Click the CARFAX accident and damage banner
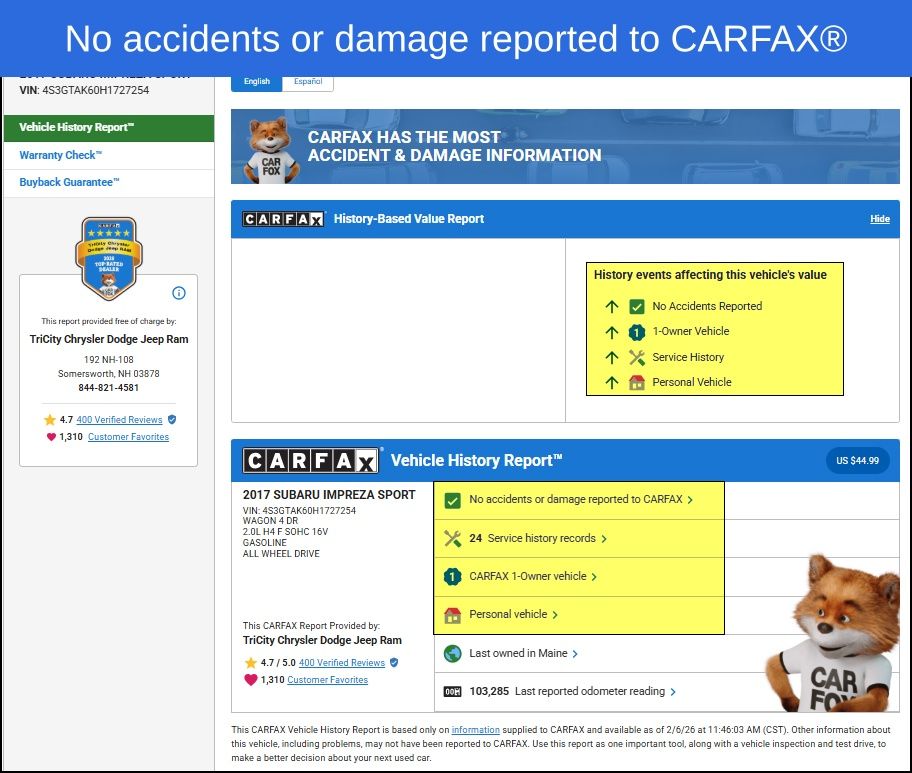 click(565, 147)
